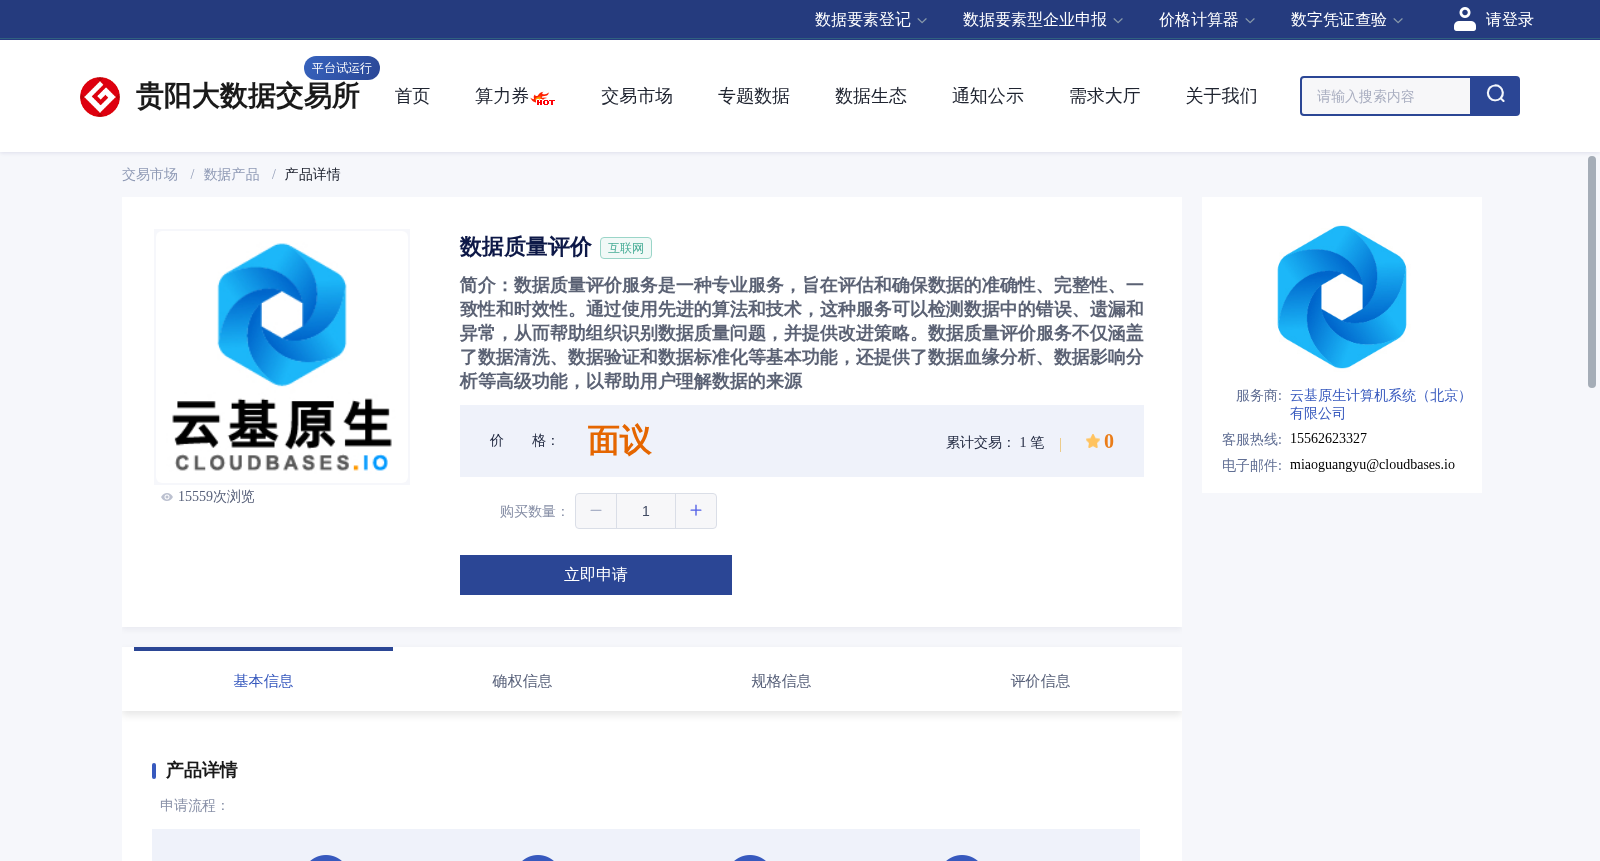Image resolution: width=1600 pixels, height=861 pixels.
Task: Open the 需求大厅 nav item
Action: point(1105,96)
